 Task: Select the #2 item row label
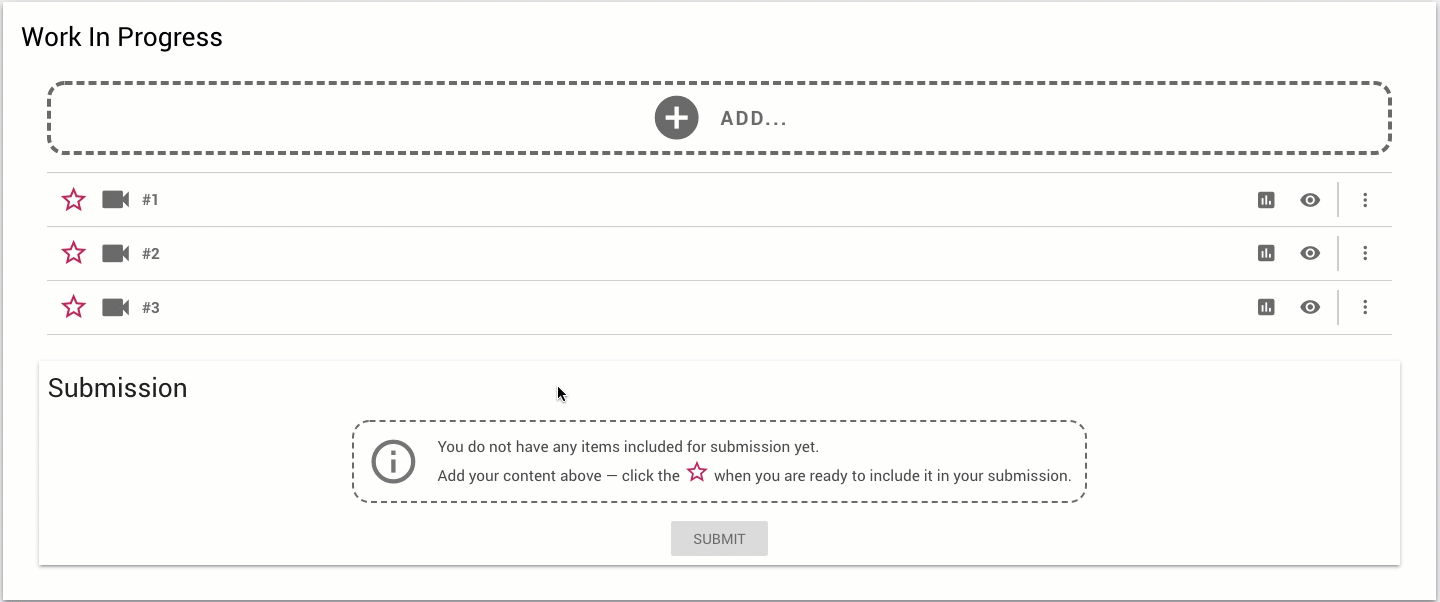click(151, 254)
